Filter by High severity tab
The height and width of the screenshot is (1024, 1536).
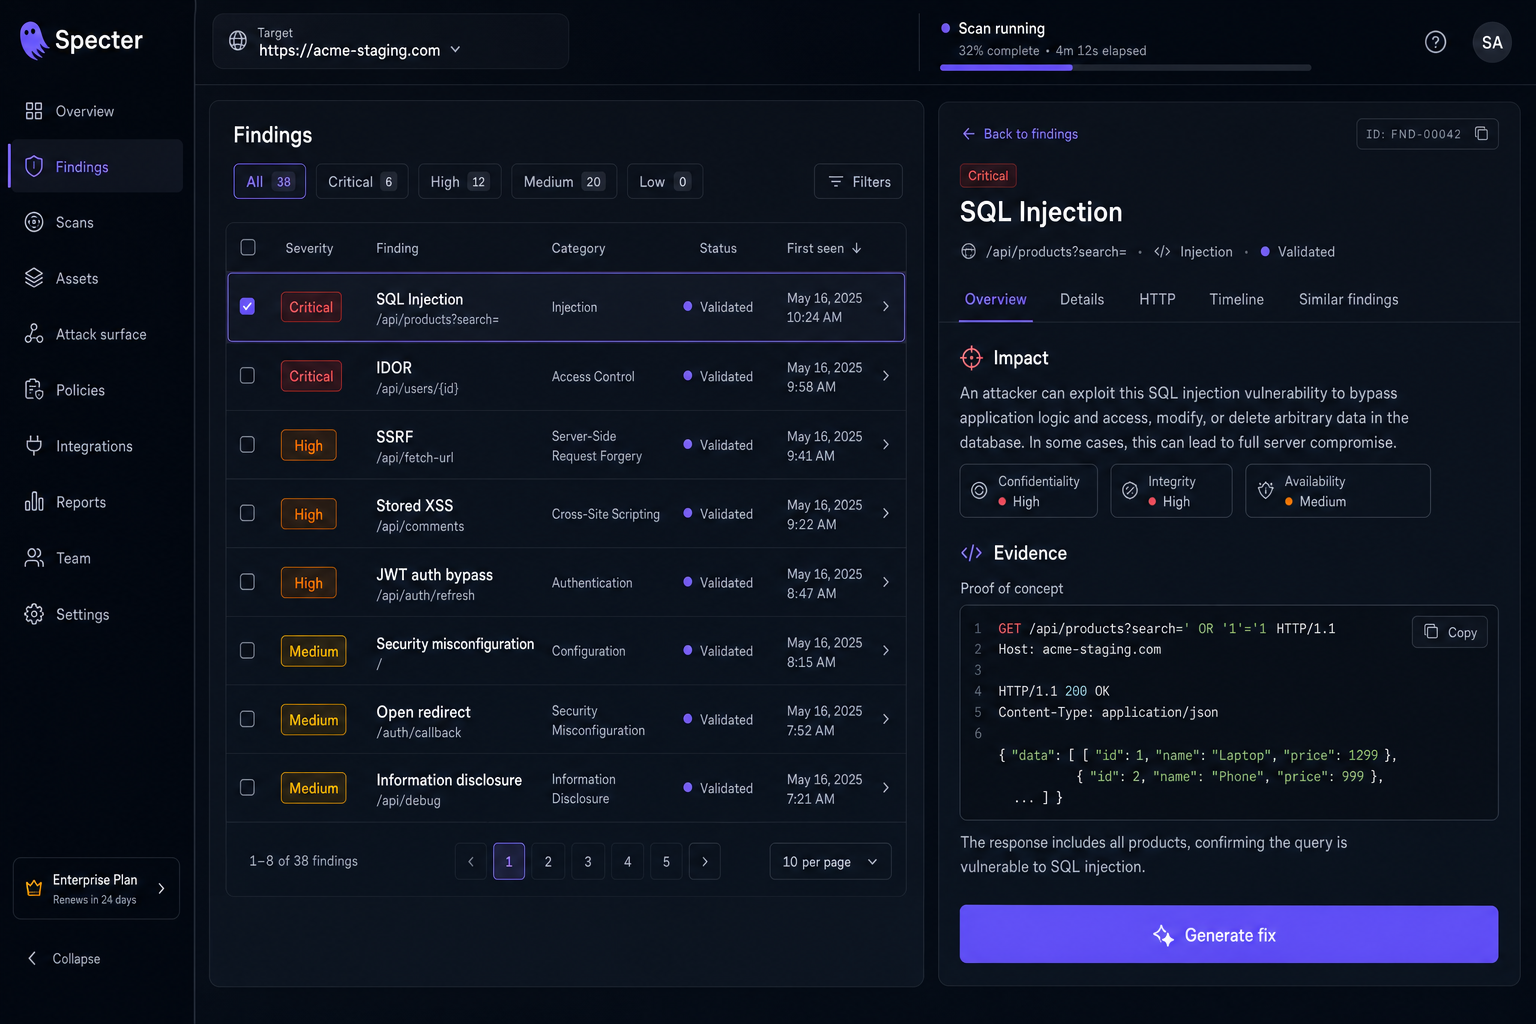click(459, 181)
